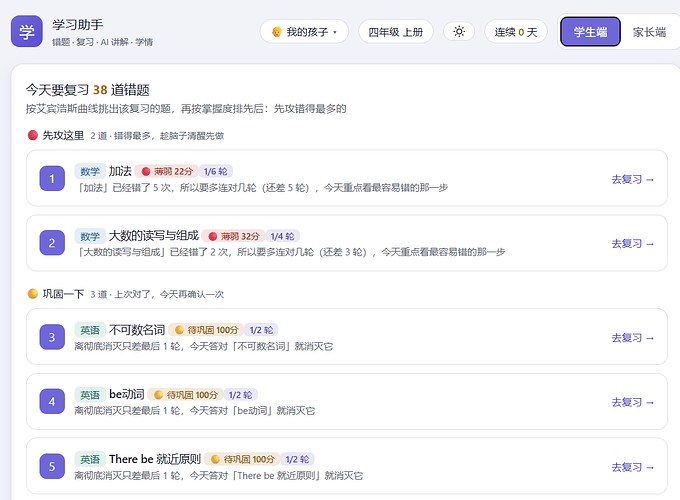
Task: Open the 四年级 上册 grade selector
Action: point(396,32)
